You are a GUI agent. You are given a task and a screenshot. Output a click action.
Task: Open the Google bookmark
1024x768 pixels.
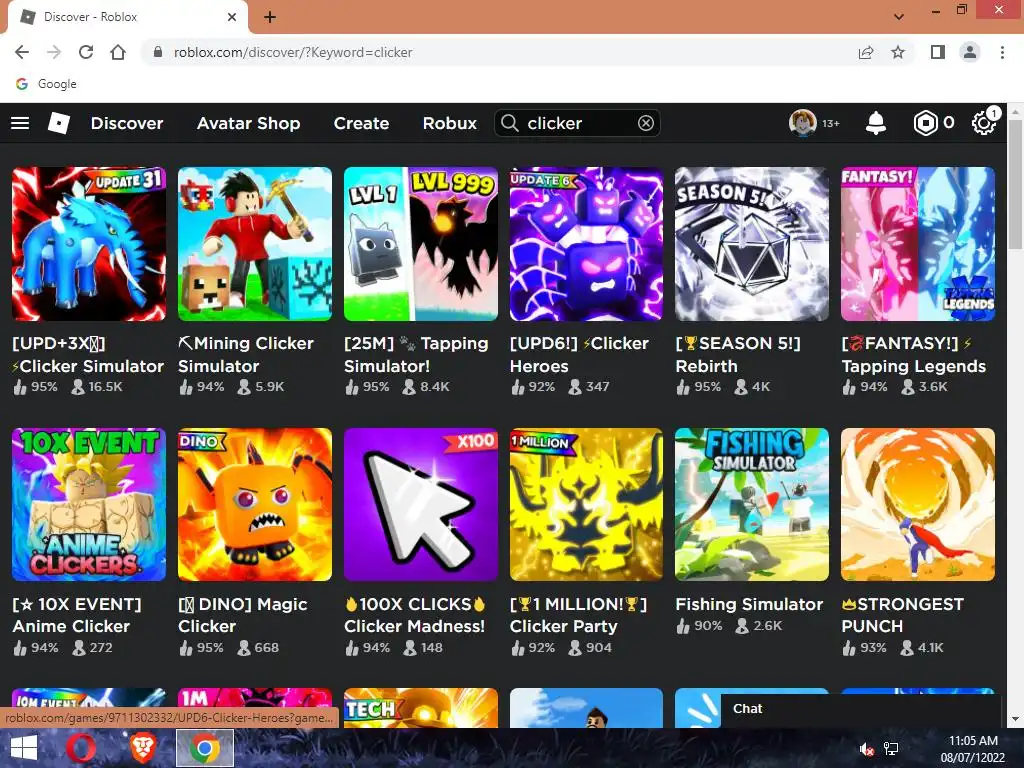[x=46, y=84]
